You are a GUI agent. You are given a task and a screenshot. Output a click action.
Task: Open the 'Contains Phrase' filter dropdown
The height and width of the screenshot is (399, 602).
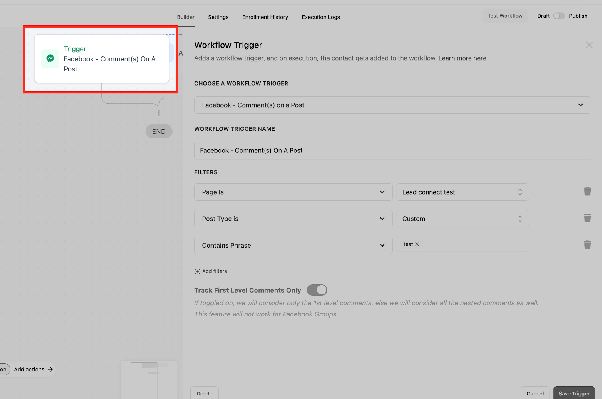[293, 245]
